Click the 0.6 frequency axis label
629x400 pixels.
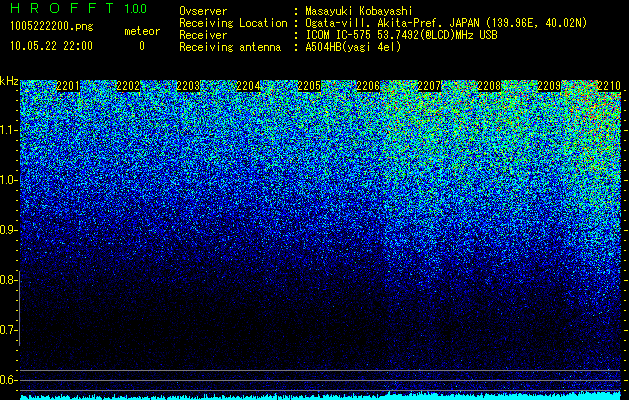(x=8, y=380)
